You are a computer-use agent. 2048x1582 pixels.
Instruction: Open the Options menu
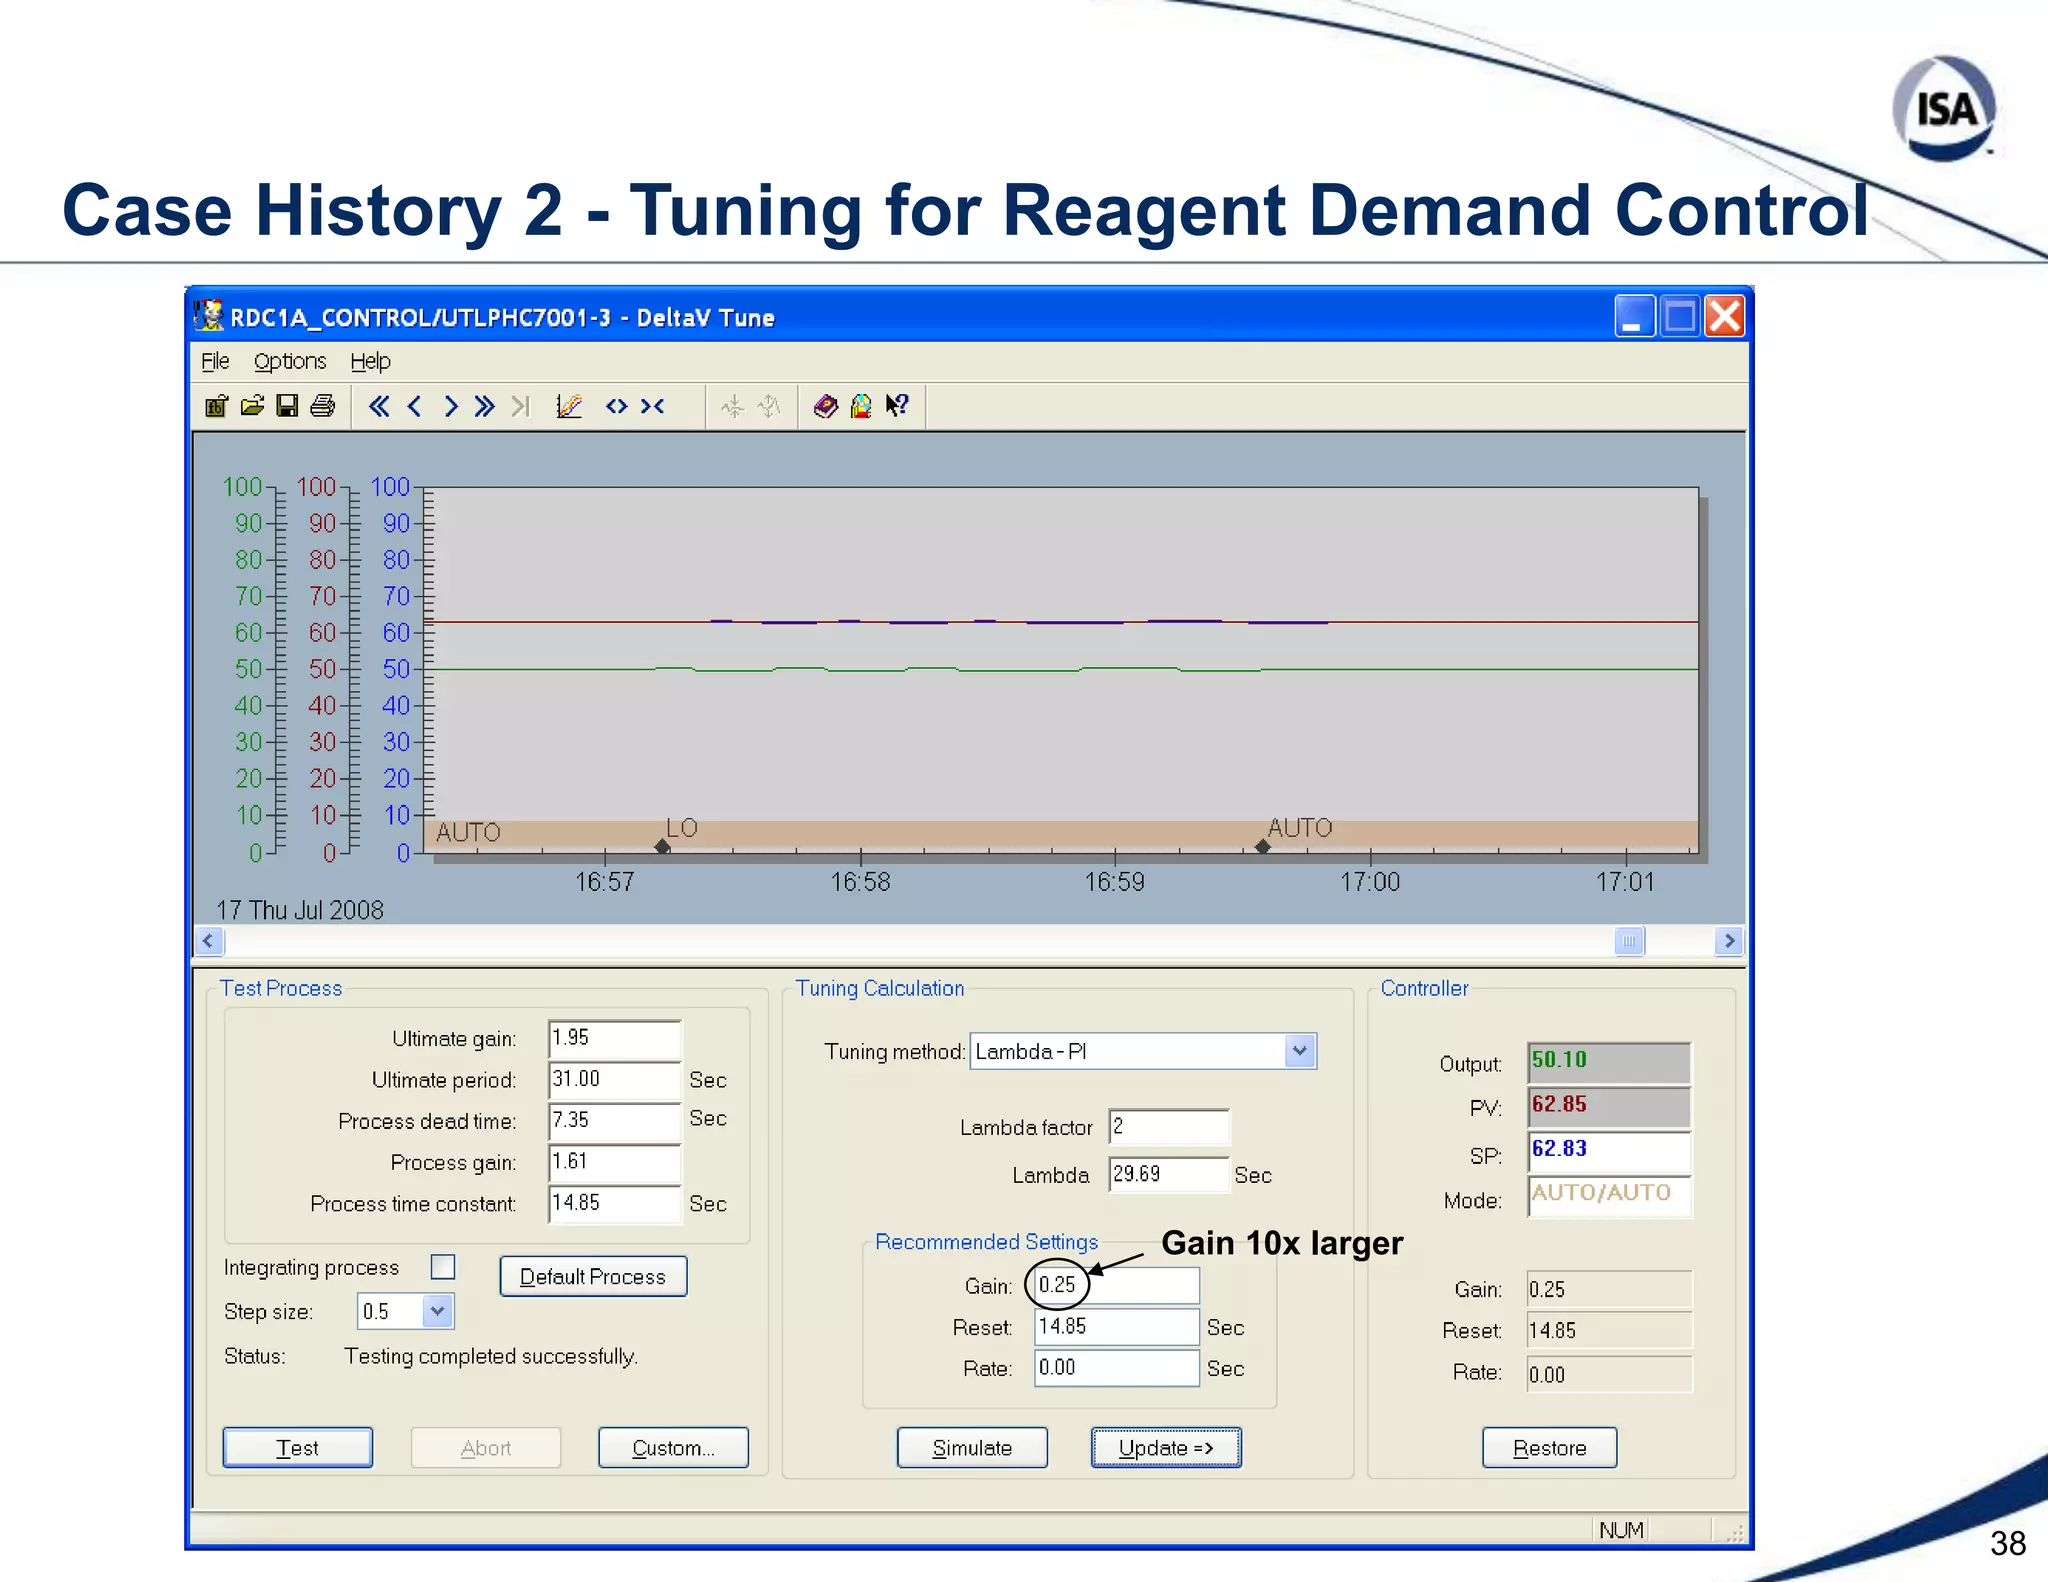coord(290,361)
